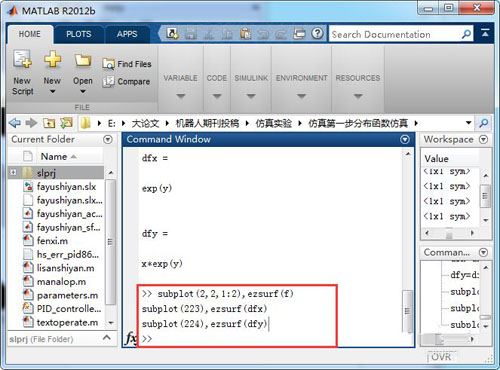The image size is (500, 370).
Task: Open the New dropdown arrow
Action: coord(52,92)
